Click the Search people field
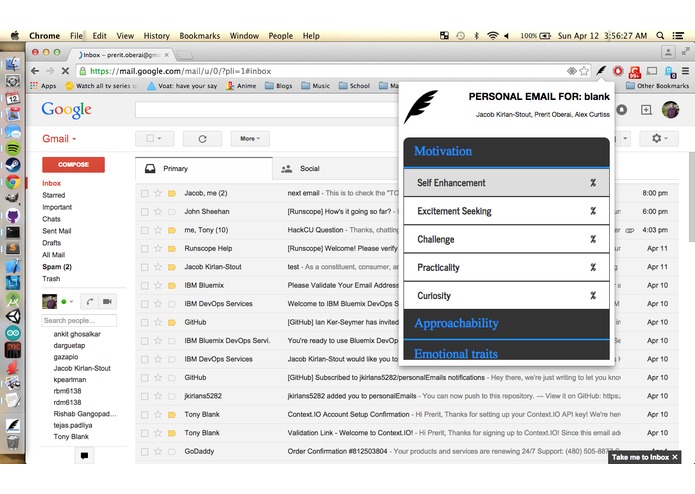Viewport: 695px width, 494px height. 79,320
